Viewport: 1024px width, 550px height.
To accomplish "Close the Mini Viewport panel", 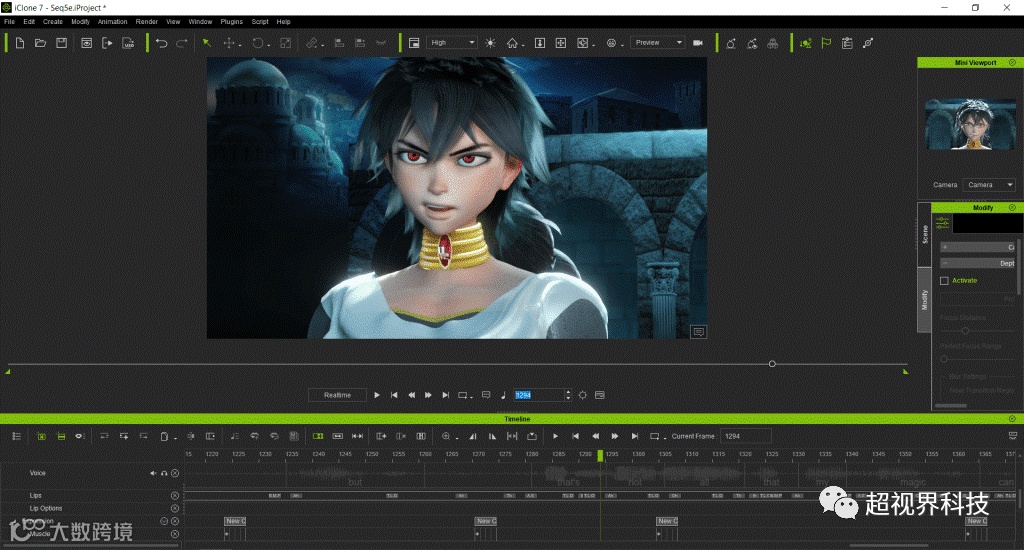I will pyautogui.click(x=1012, y=63).
